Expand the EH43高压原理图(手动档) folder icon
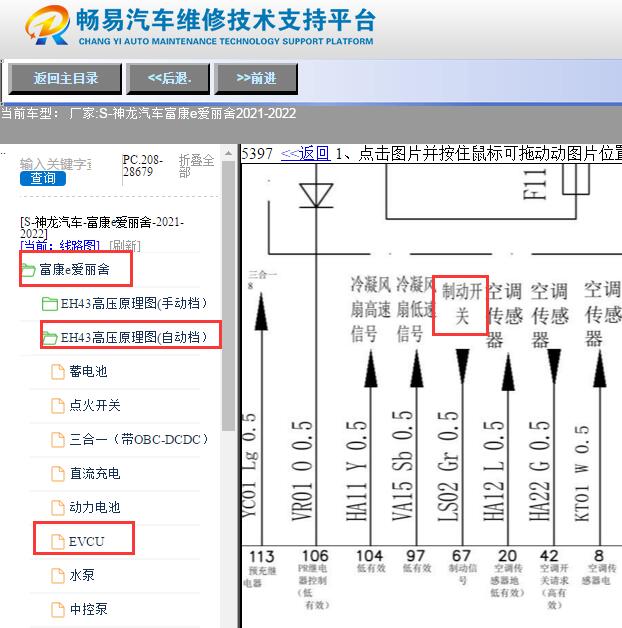 coord(49,304)
